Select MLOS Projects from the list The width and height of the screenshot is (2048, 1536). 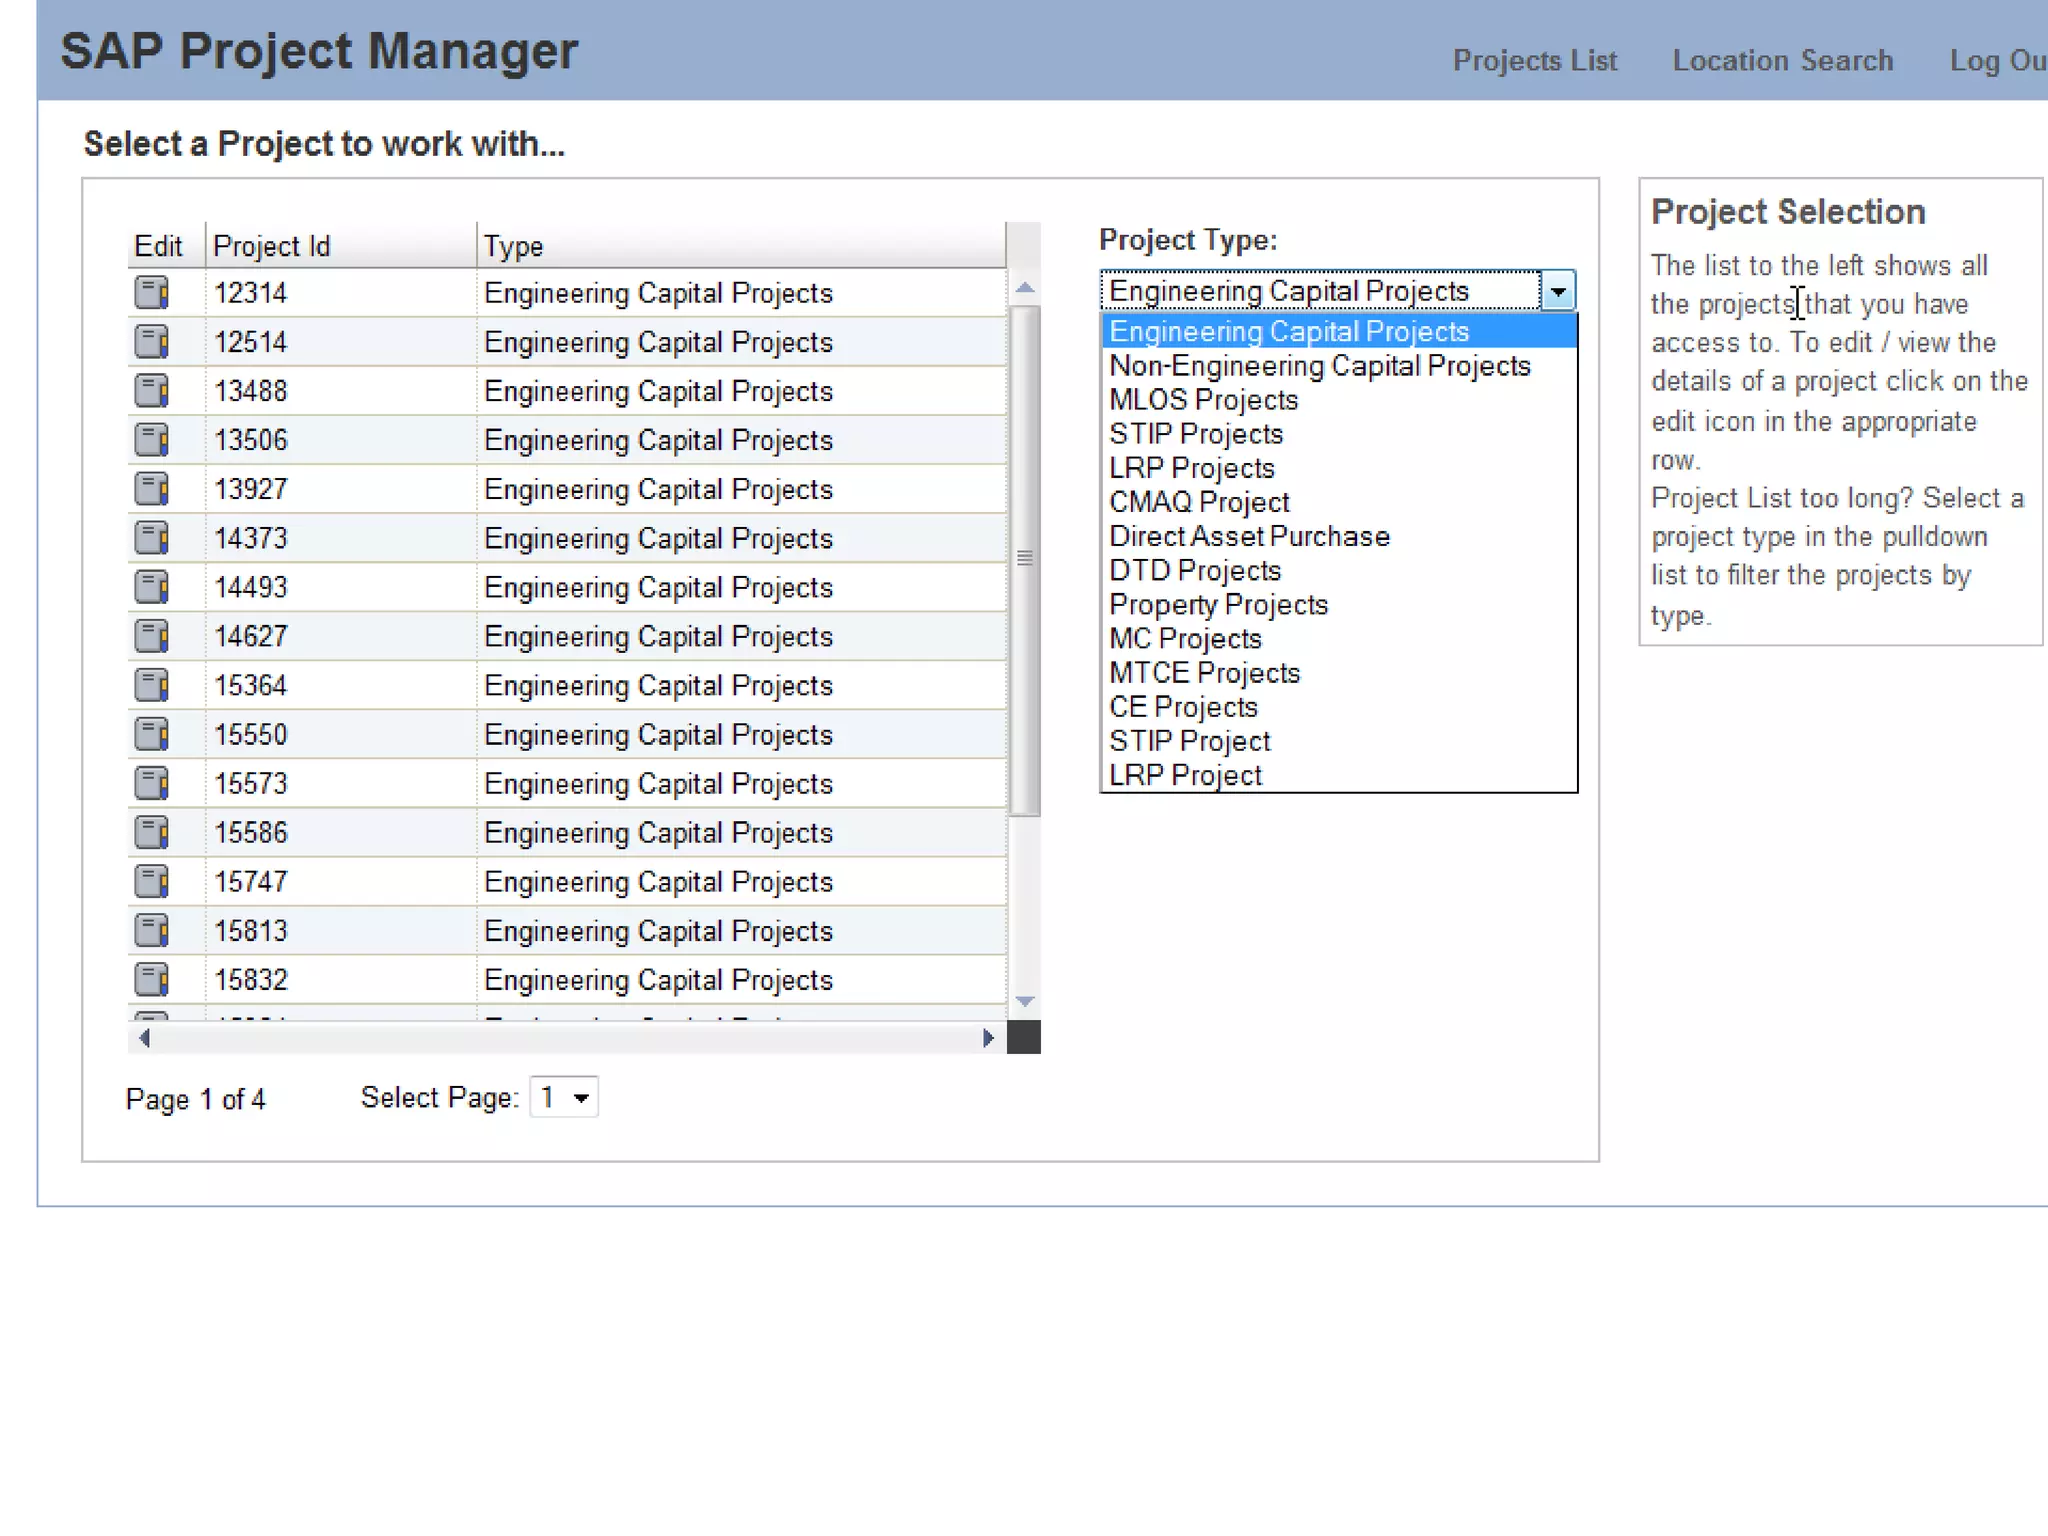(x=1203, y=400)
